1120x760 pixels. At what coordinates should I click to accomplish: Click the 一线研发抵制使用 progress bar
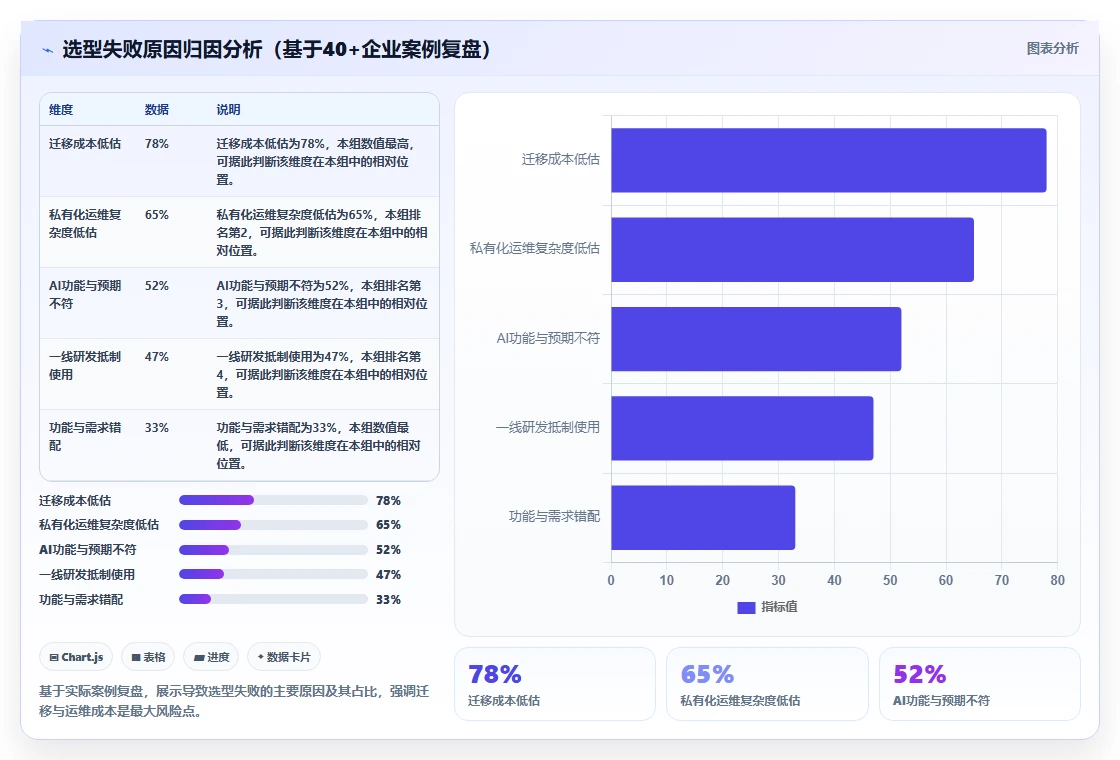[273, 574]
